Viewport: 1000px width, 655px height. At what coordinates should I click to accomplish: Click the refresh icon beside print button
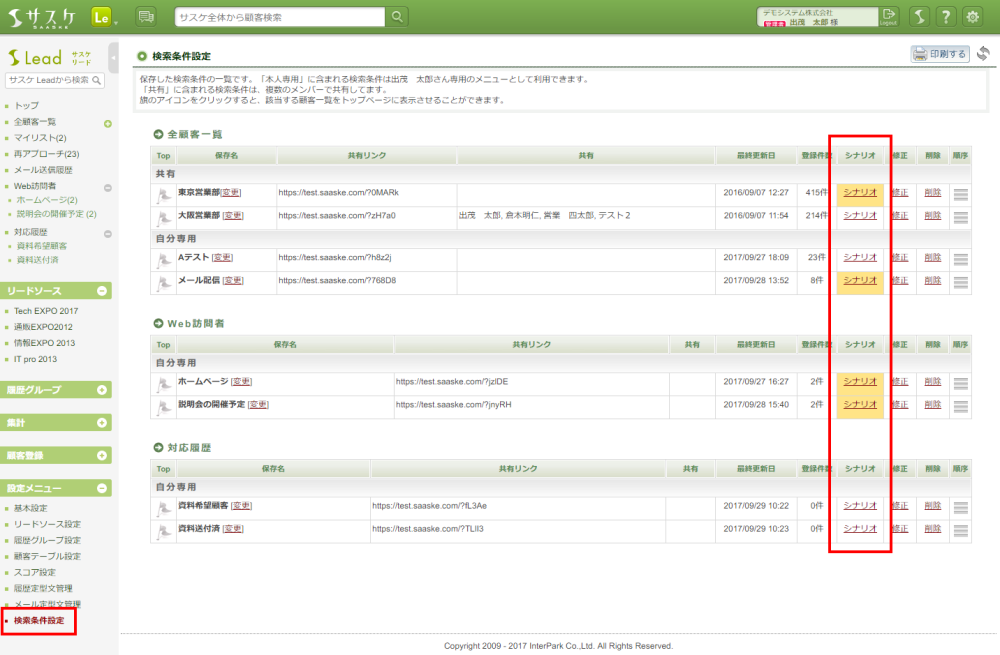tap(983, 54)
